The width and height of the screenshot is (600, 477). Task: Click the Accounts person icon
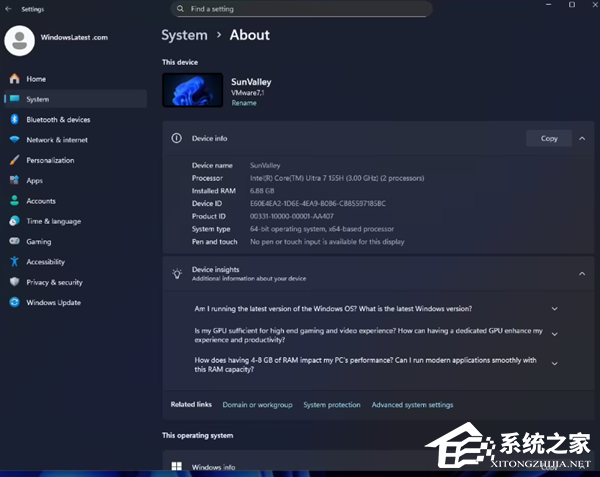tap(15, 200)
